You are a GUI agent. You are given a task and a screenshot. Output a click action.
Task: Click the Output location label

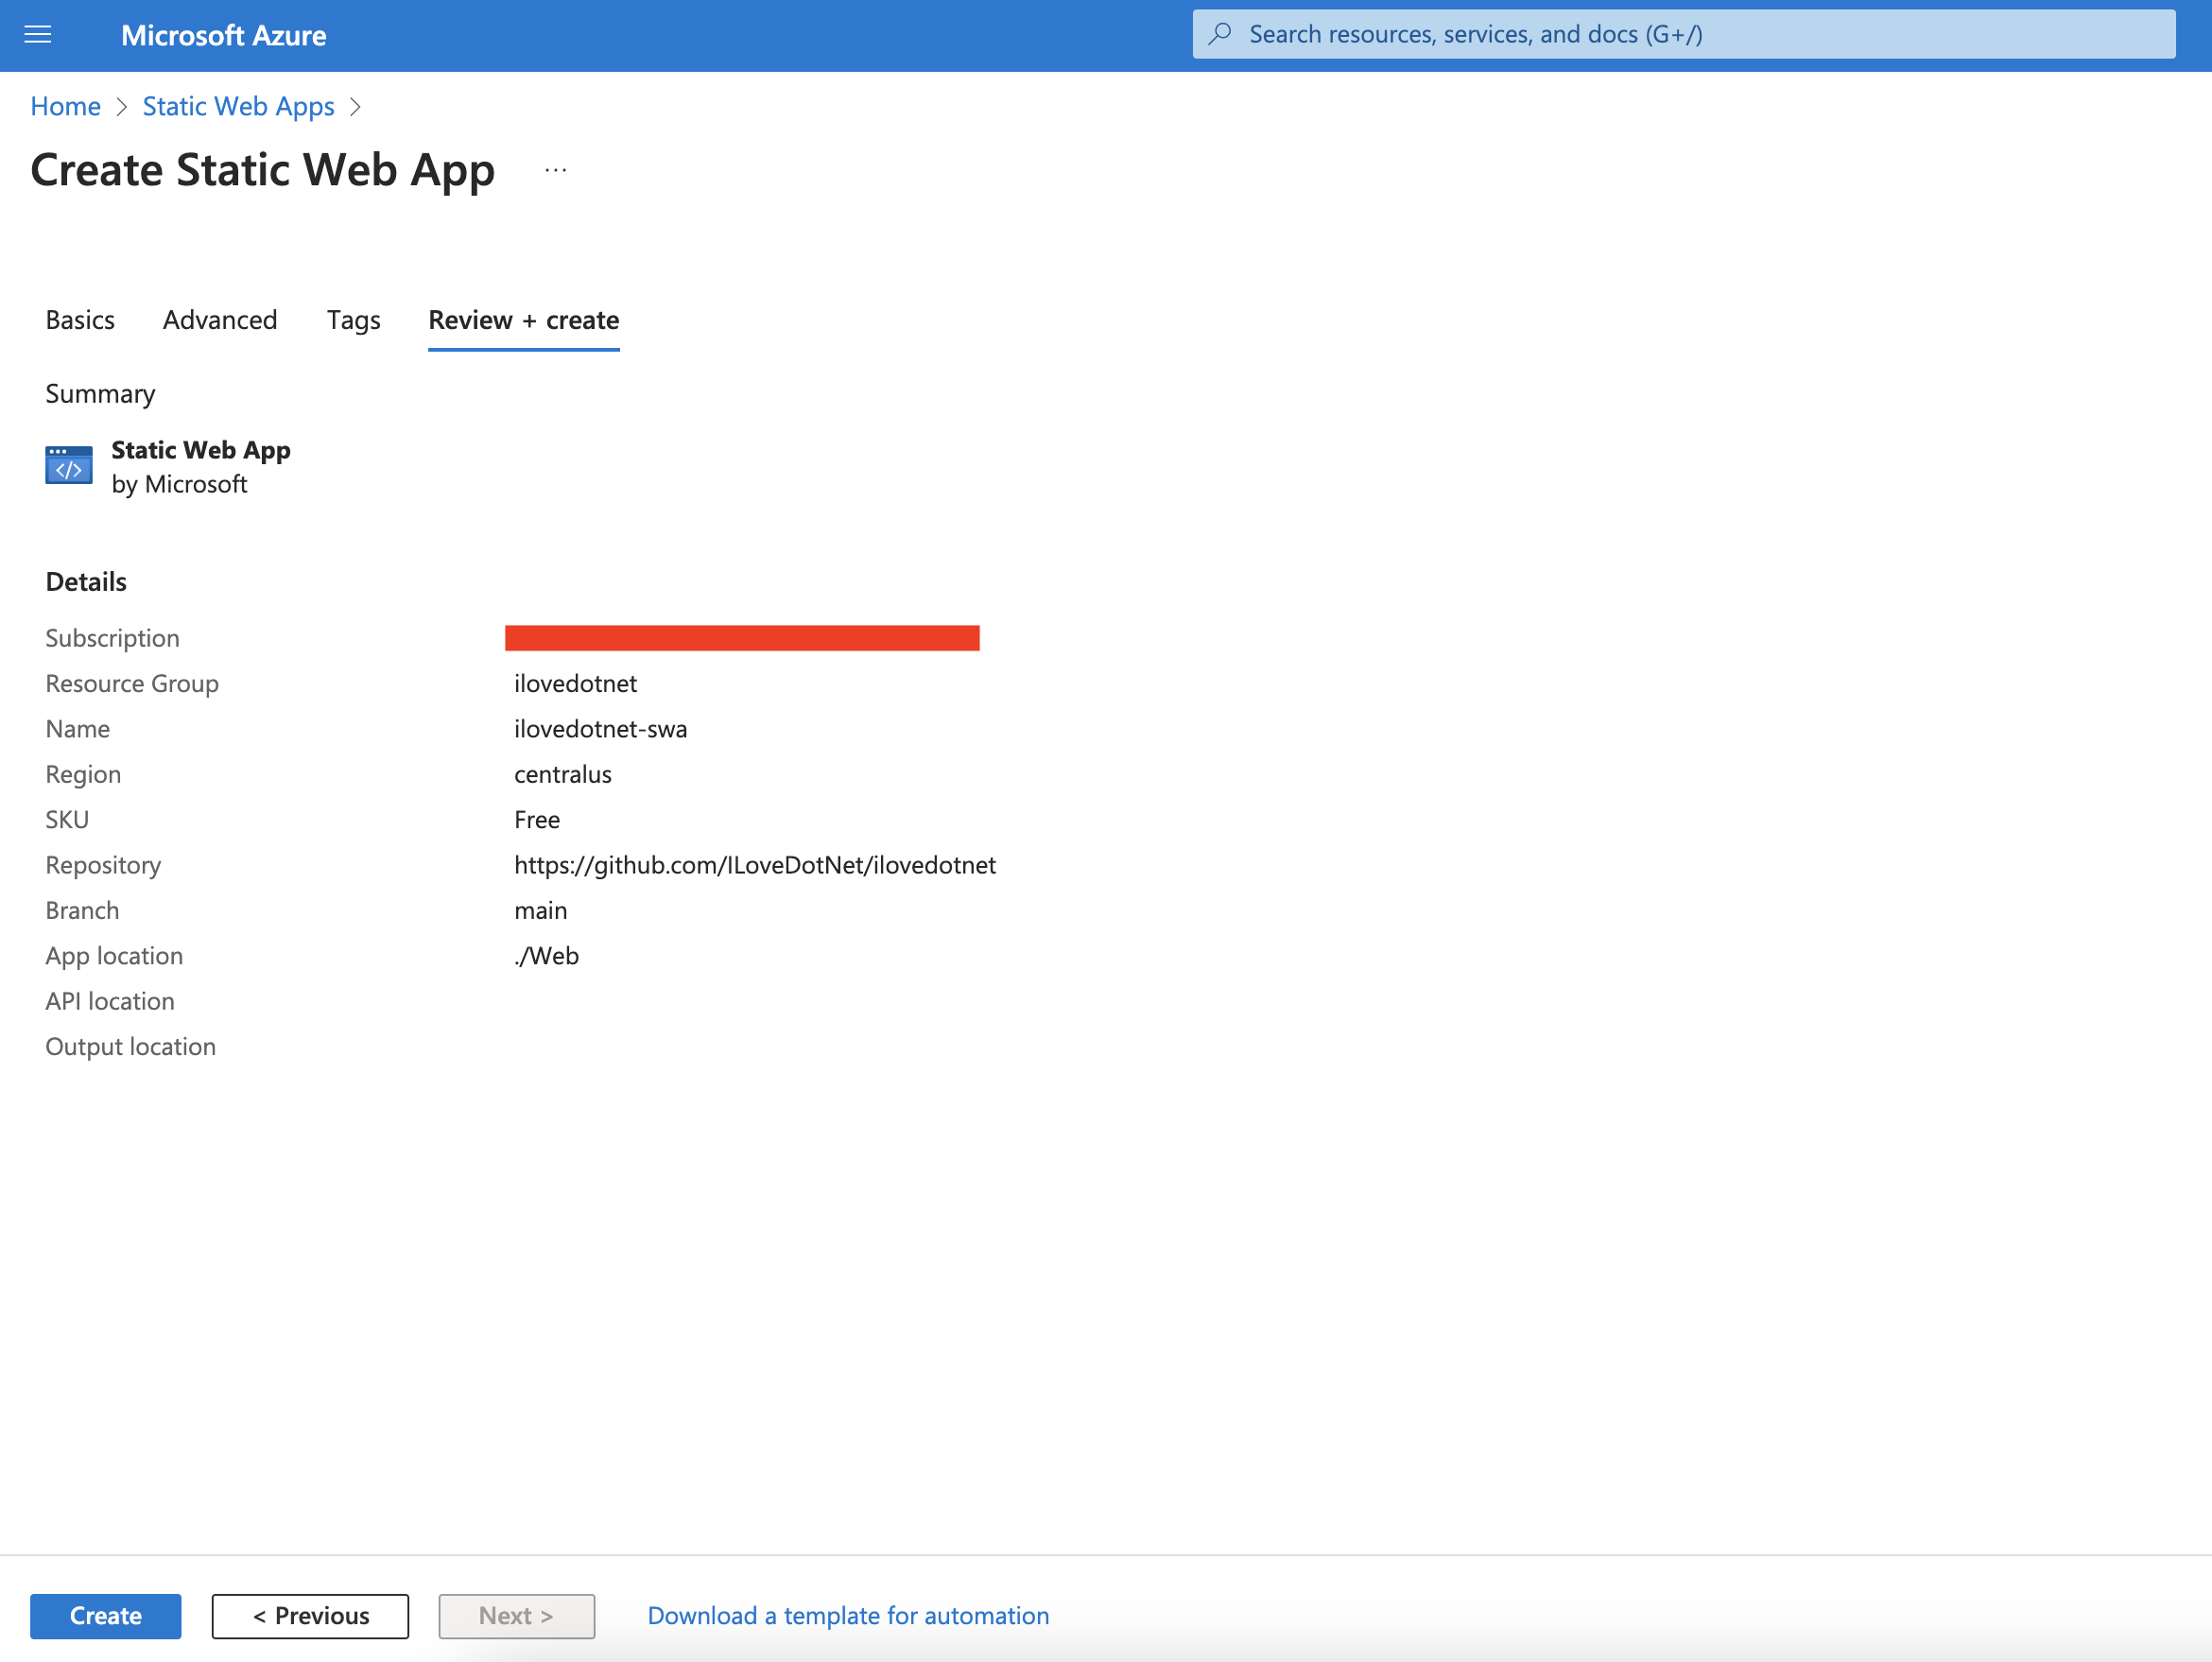pyautogui.click(x=131, y=1047)
